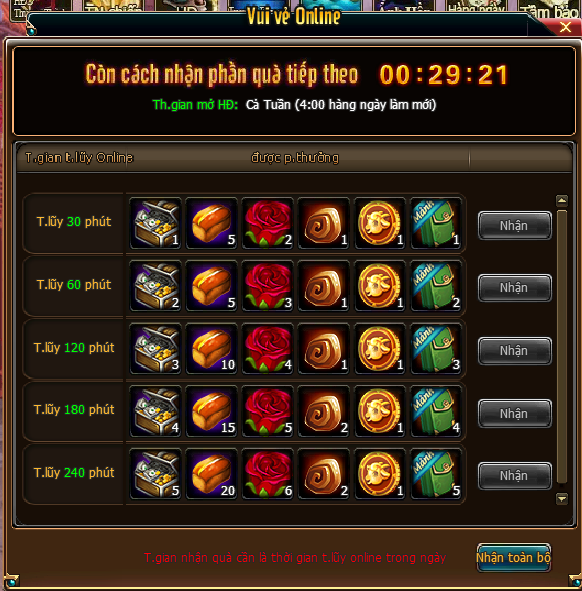Select the green backpack fragment in 30 phút row
The height and width of the screenshot is (591, 582).
(436, 223)
